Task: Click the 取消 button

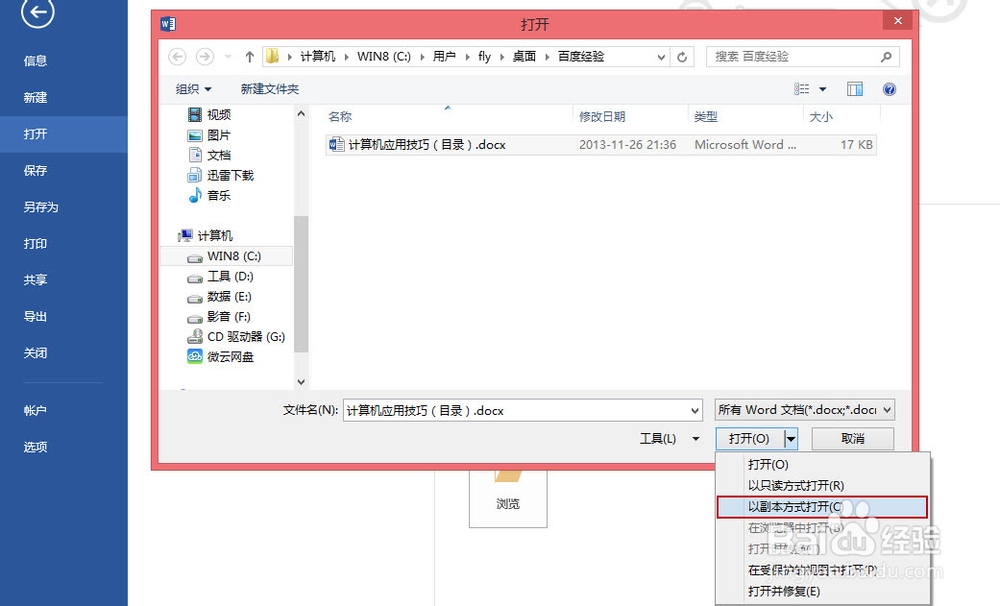Action: tap(852, 438)
